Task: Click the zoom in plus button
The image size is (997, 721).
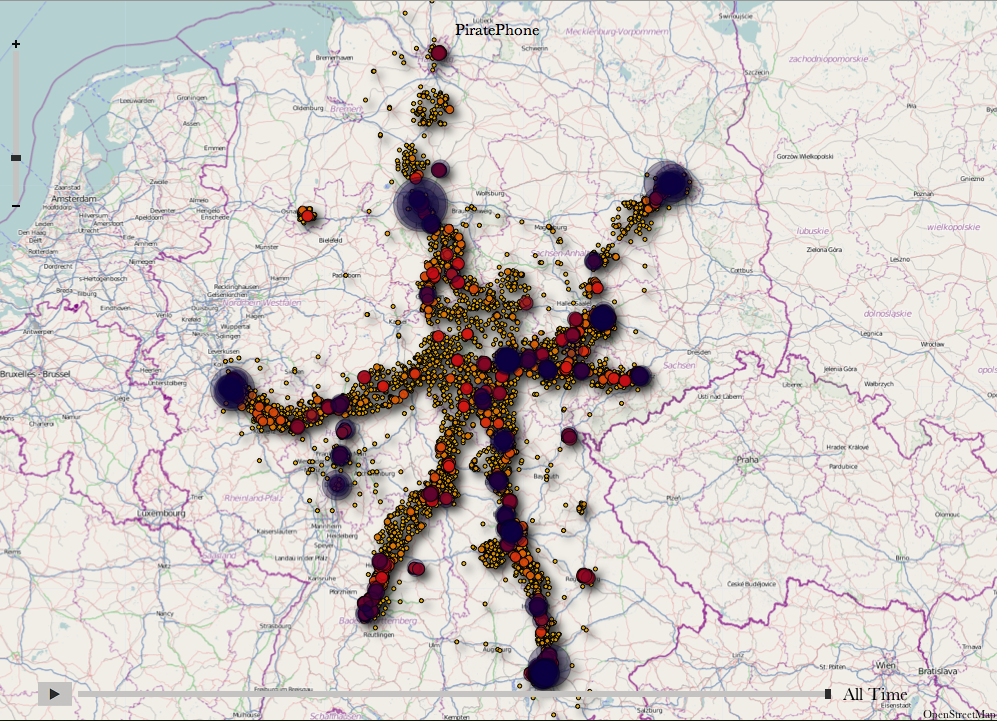Action: coord(16,44)
